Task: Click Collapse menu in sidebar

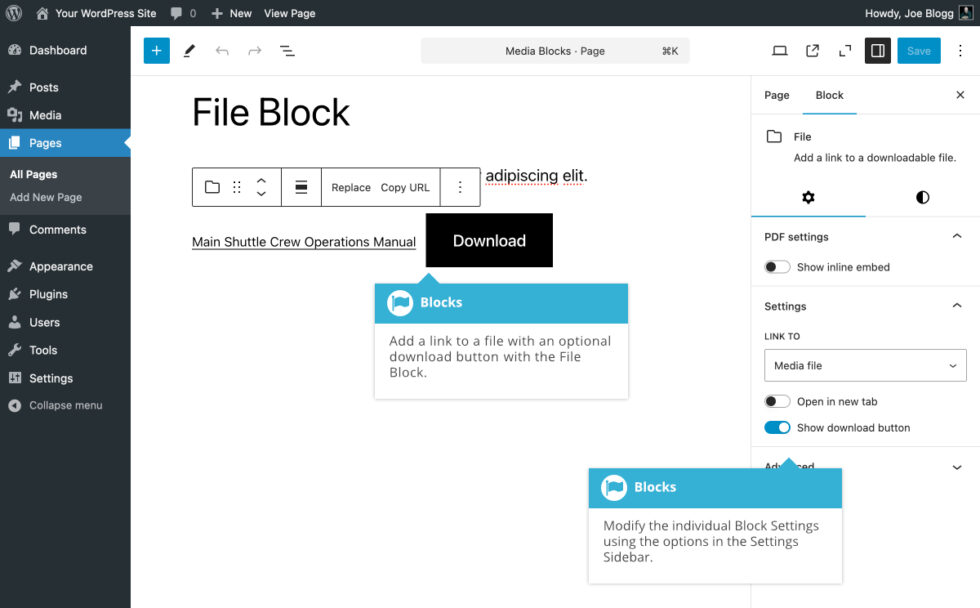Action: coord(65,405)
